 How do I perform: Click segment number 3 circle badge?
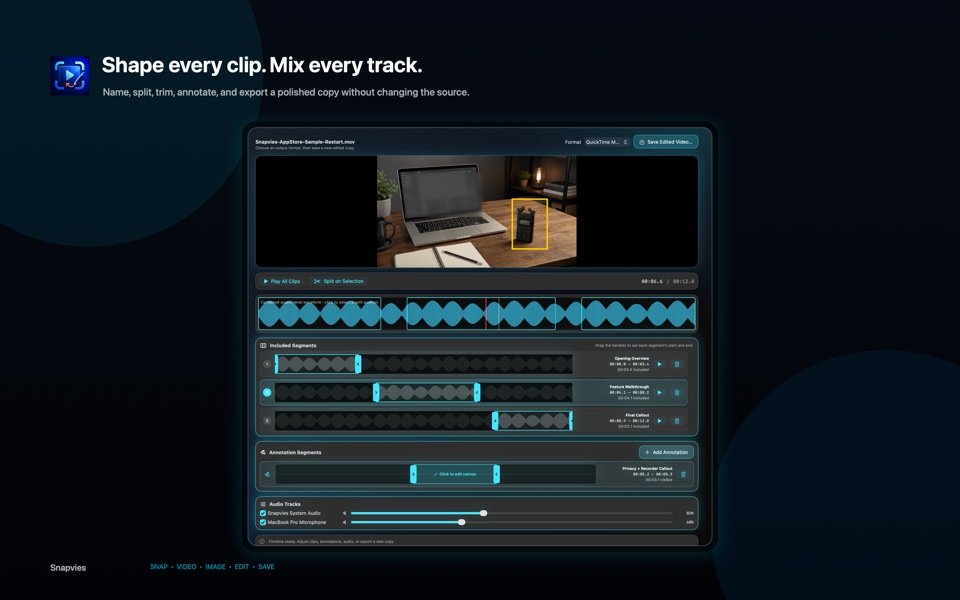(267, 421)
